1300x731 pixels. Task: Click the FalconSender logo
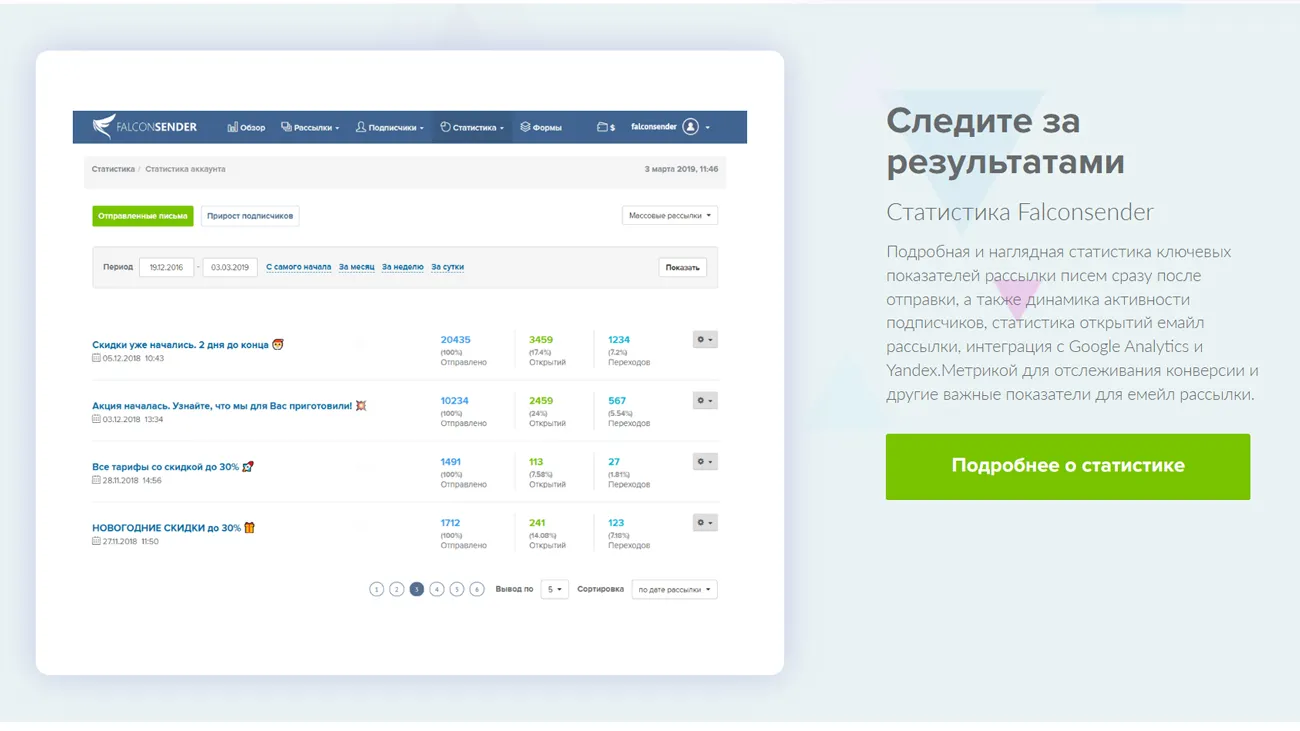(145, 127)
